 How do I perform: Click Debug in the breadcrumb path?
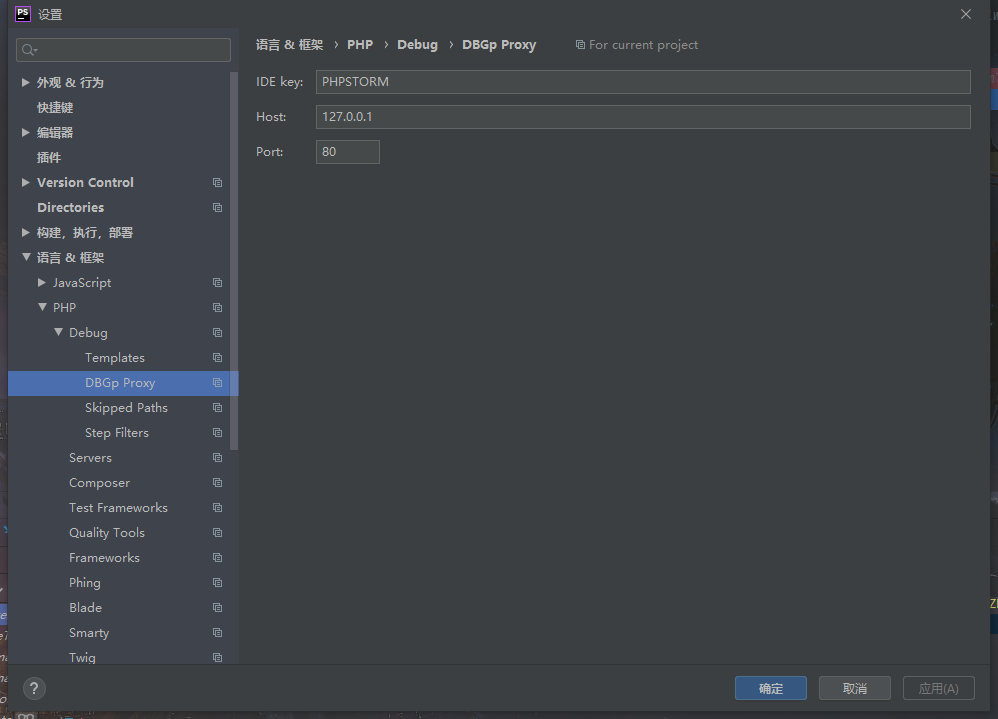[418, 45]
